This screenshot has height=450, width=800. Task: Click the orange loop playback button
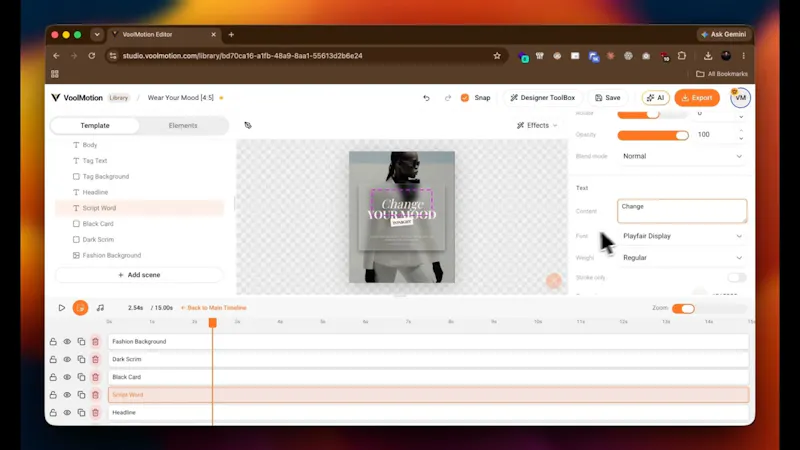(80, 308)
